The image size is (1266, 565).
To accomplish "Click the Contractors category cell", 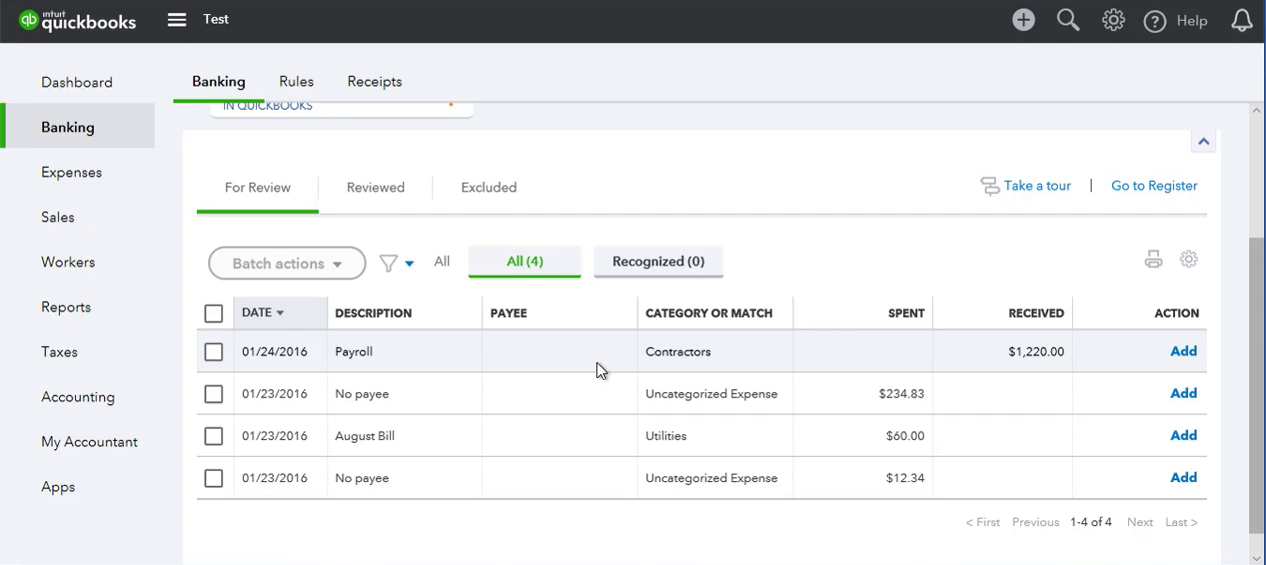I will pos(715,352).
